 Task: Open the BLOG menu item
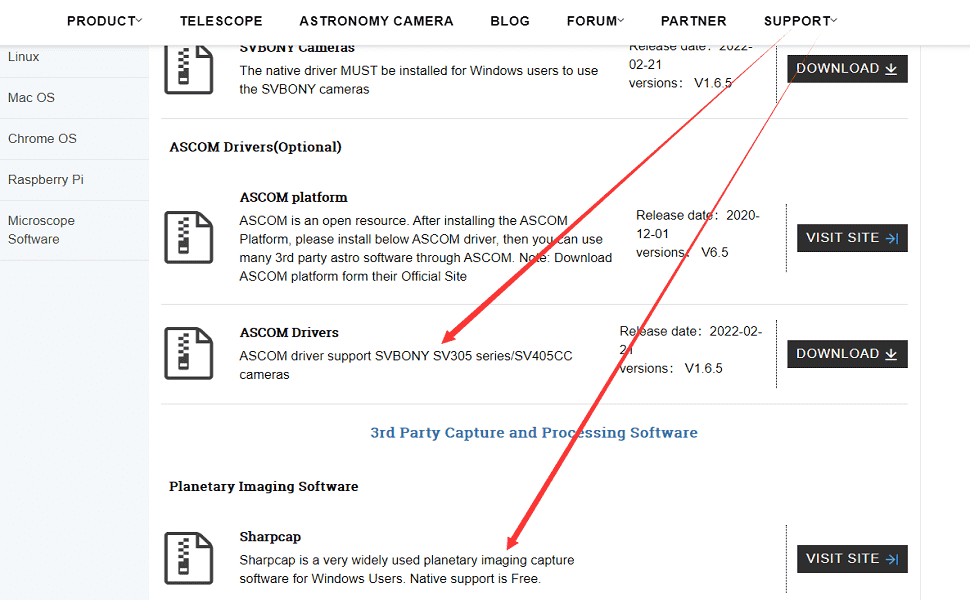[x=510, y=21]
